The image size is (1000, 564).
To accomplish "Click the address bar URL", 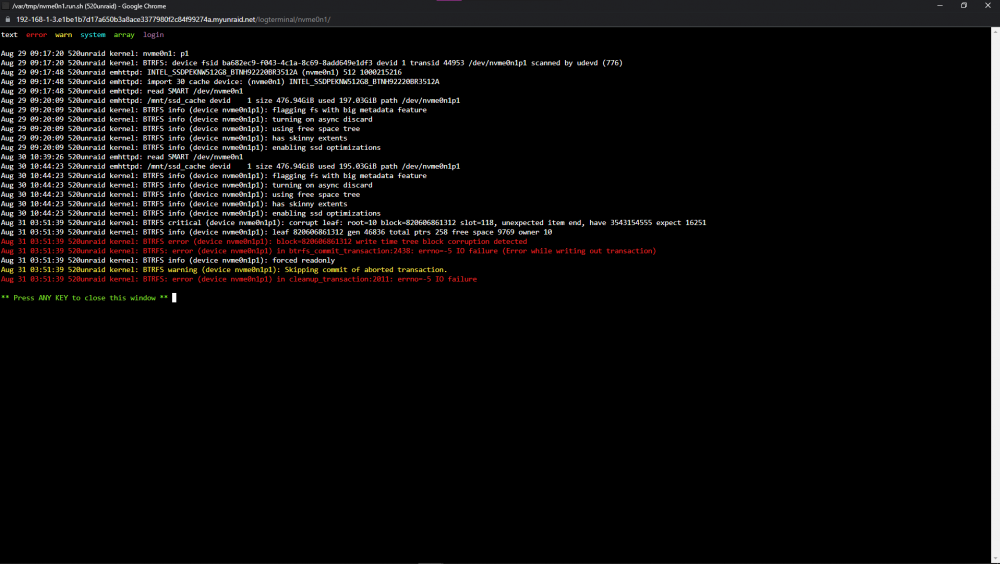I will [173, 20].
